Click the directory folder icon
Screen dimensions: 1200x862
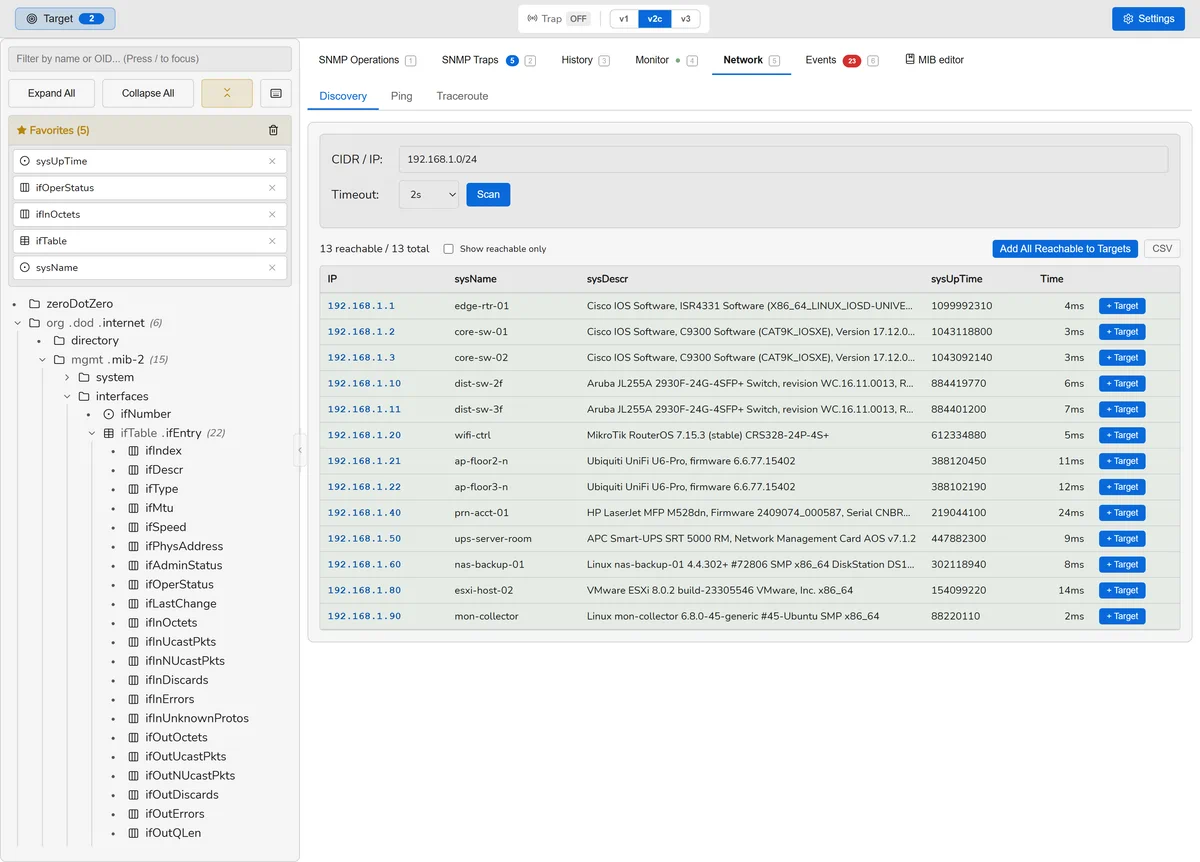click(x=59, y=341)
